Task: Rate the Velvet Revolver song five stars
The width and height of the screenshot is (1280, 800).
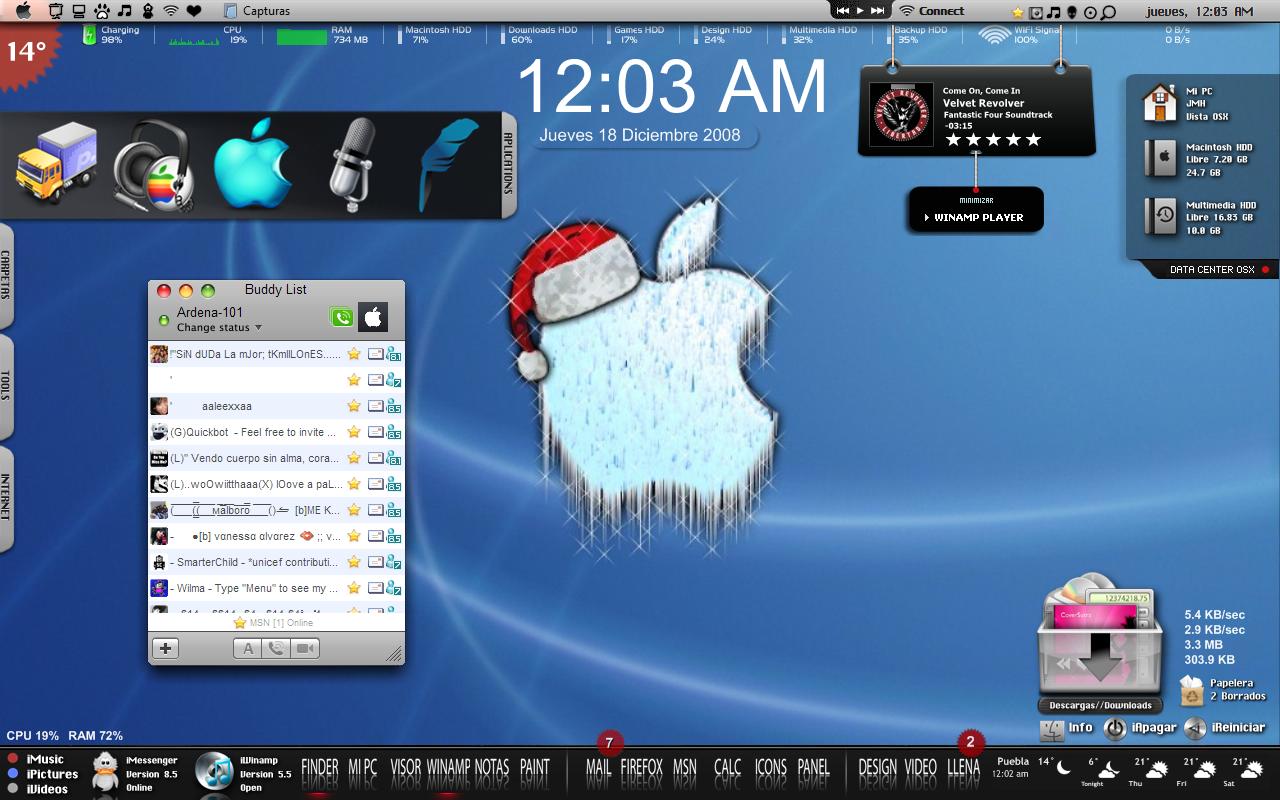Action: pyautogui.click(x=1034, y=140)
